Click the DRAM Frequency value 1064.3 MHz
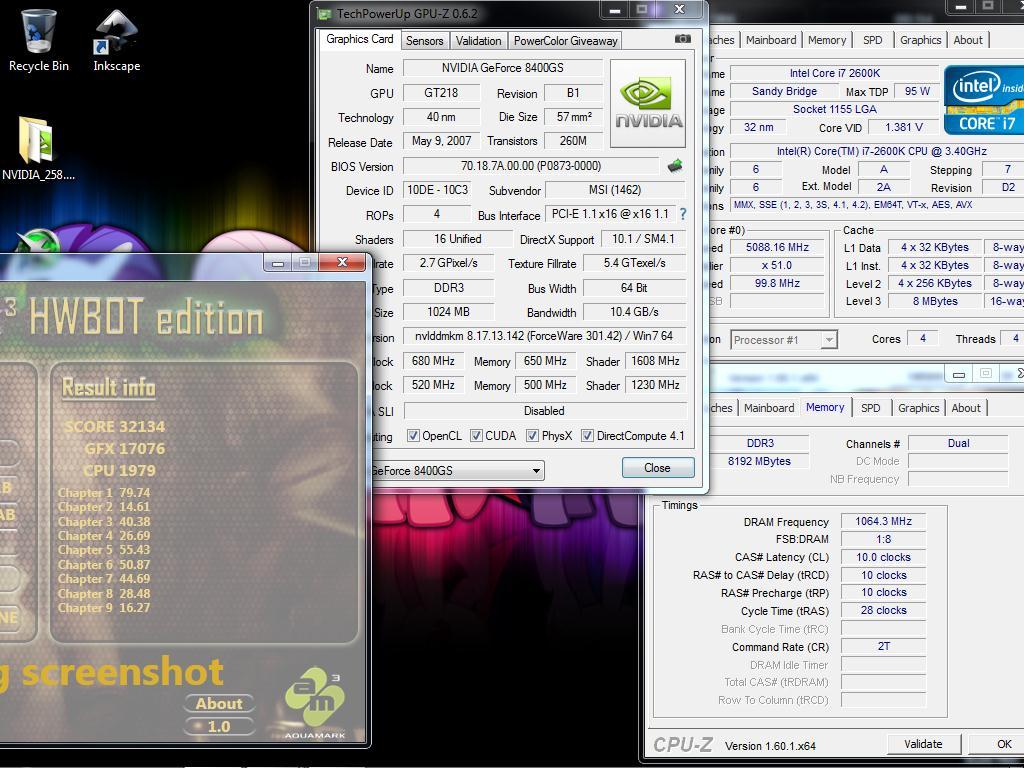This screenshot has width=1024, height=768. click(884, 521)
